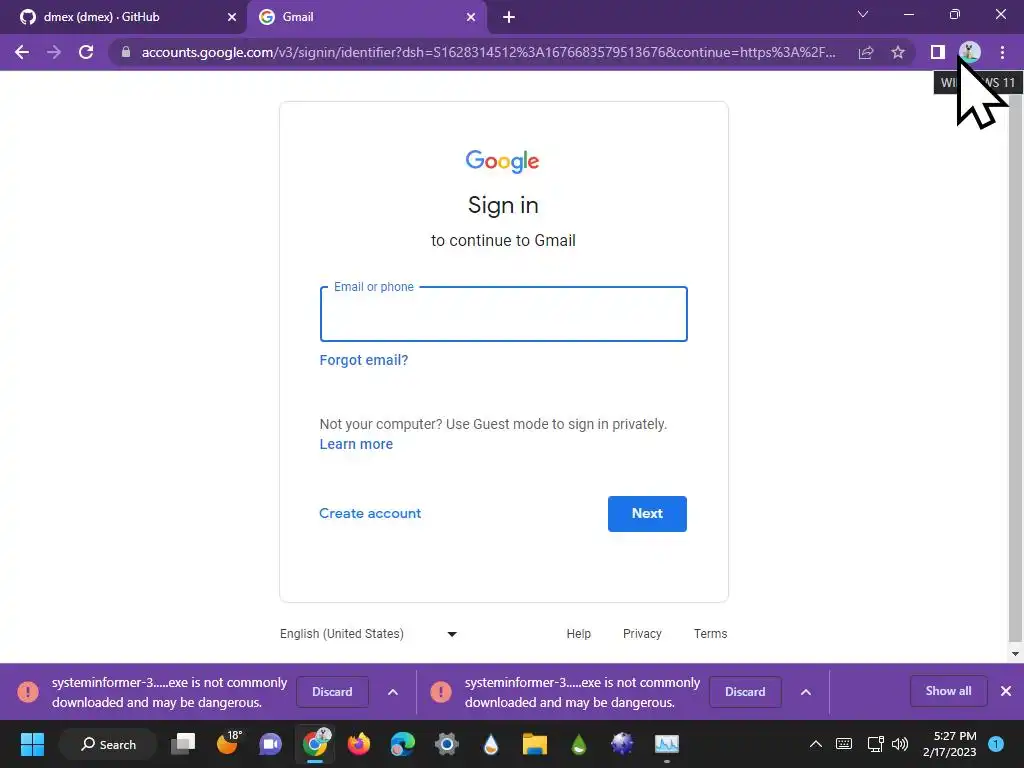Open the blue water drop taskbar app
The width and height of the screenshot is (1024, 768).
pyautogui.click(x=490, y=744)
